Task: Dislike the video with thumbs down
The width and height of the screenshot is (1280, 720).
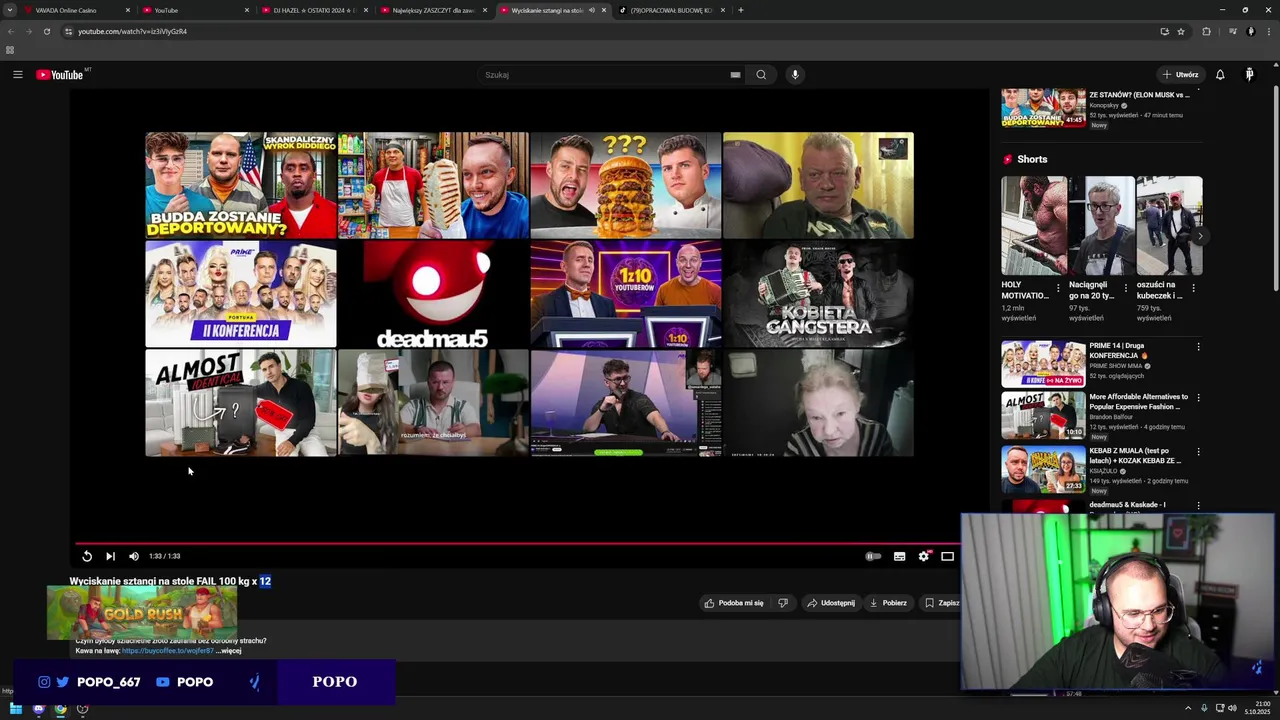Action: [783, 603]
